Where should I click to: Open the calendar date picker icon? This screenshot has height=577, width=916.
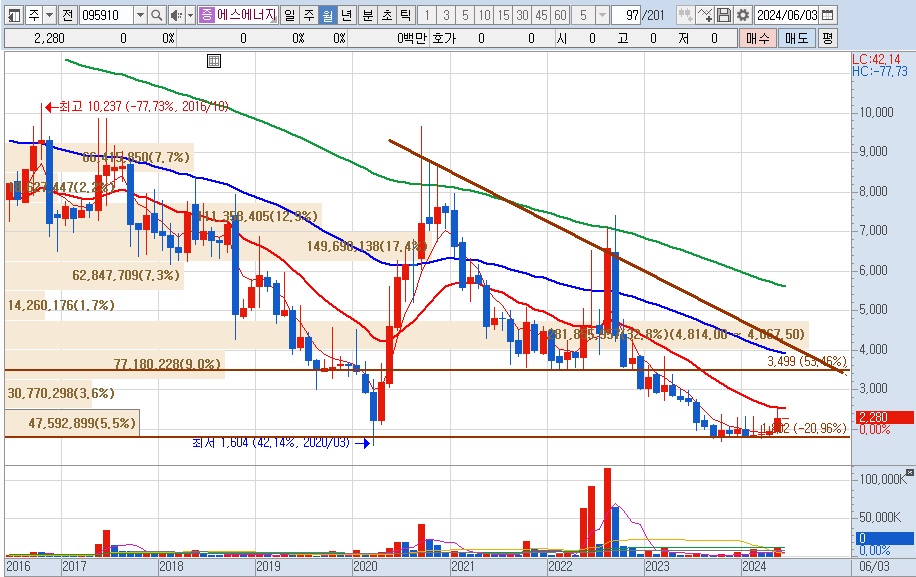827,15
